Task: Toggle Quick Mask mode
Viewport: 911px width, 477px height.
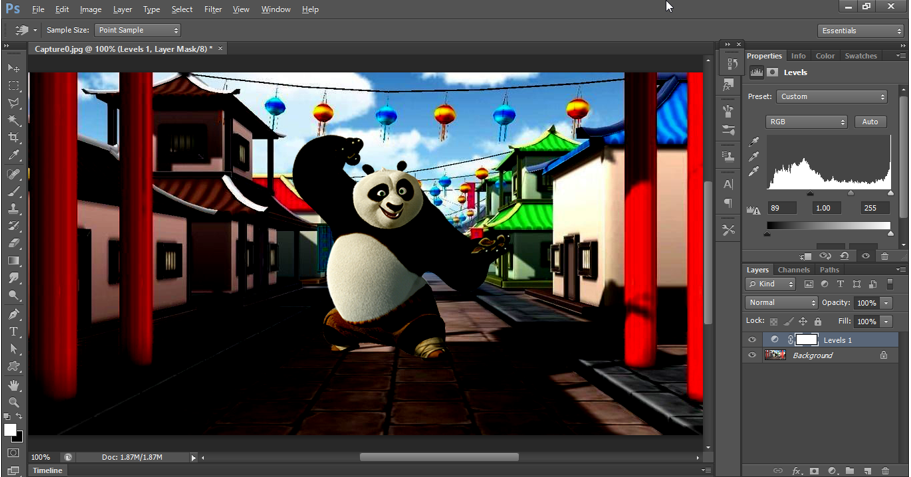Action: click(x=13, y=453)
